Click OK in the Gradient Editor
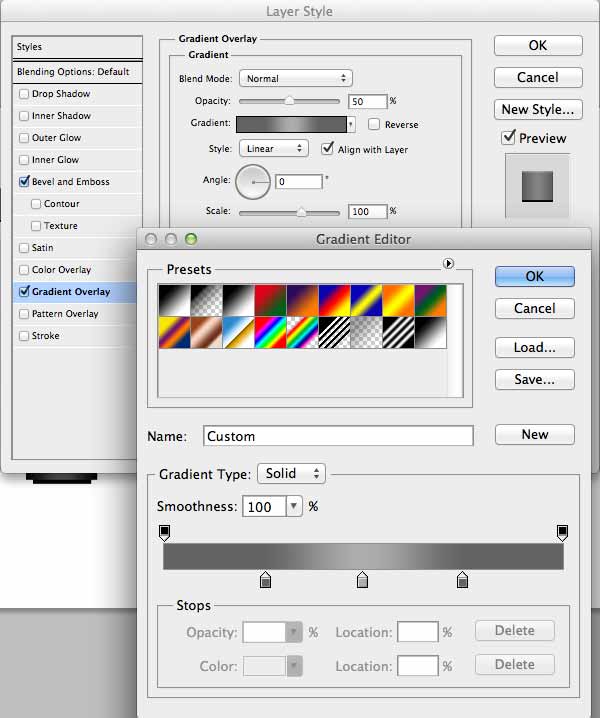 coord(535,277)
